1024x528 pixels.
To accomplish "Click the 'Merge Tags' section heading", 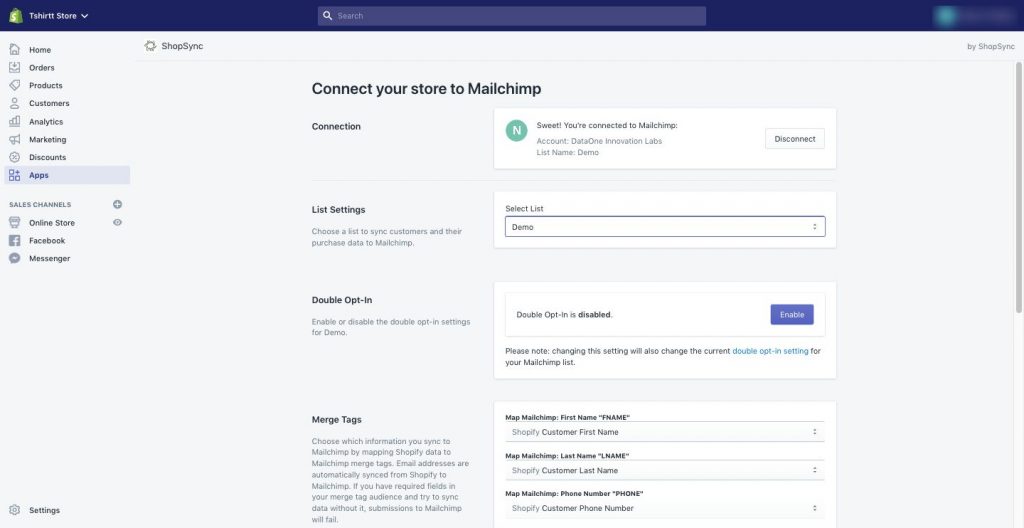I will (x=336, y=420).
